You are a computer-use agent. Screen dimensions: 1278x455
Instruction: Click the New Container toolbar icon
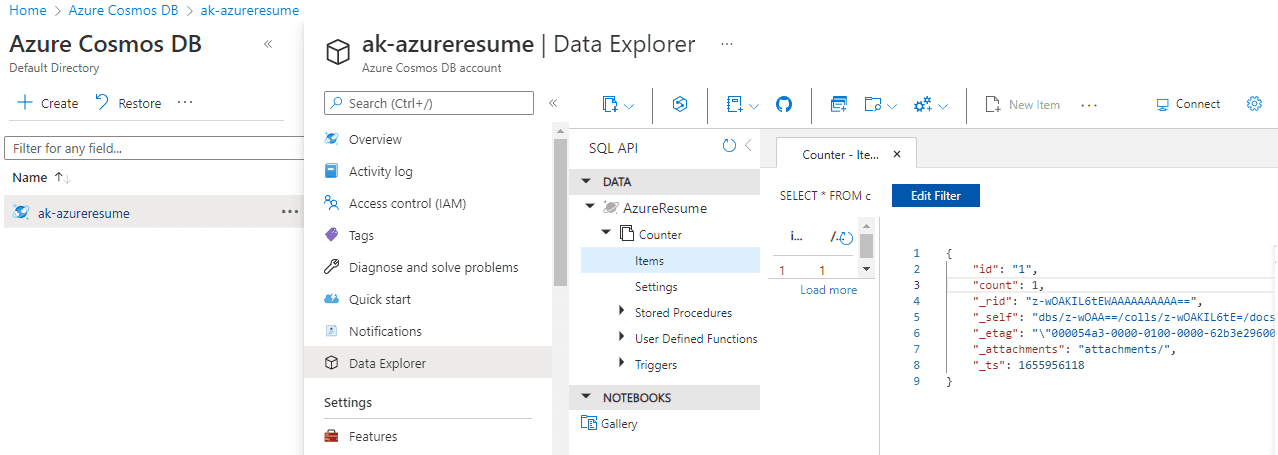coord(610,104)
